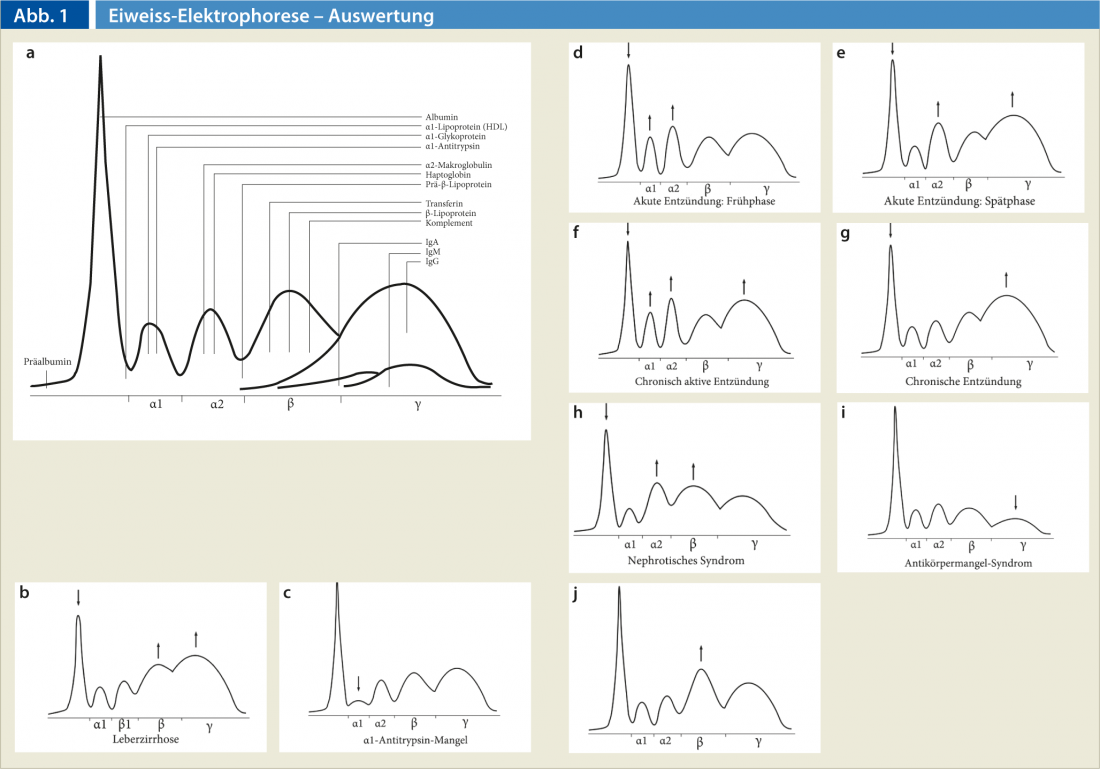This screenshot has width=1100, height=769.
Task: Click the 'Eiweiss-Elektrophorese – Auswertung' title
Action: [x=271, y=16]
